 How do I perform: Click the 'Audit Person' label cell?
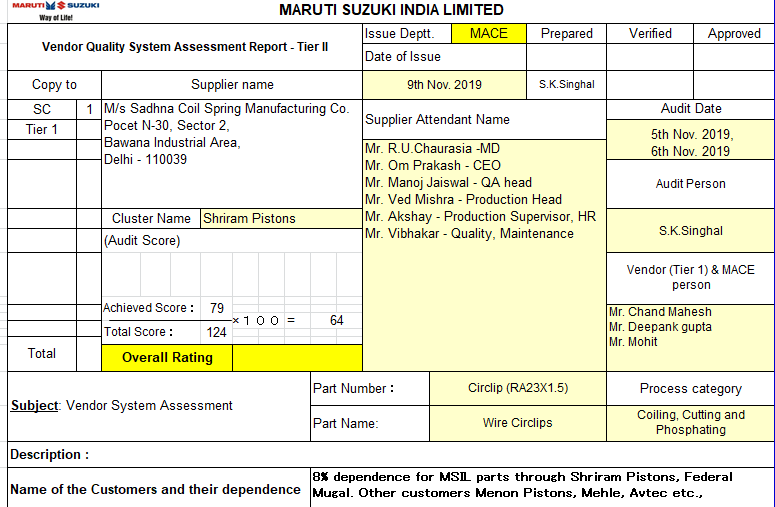(x=690, y=184)
